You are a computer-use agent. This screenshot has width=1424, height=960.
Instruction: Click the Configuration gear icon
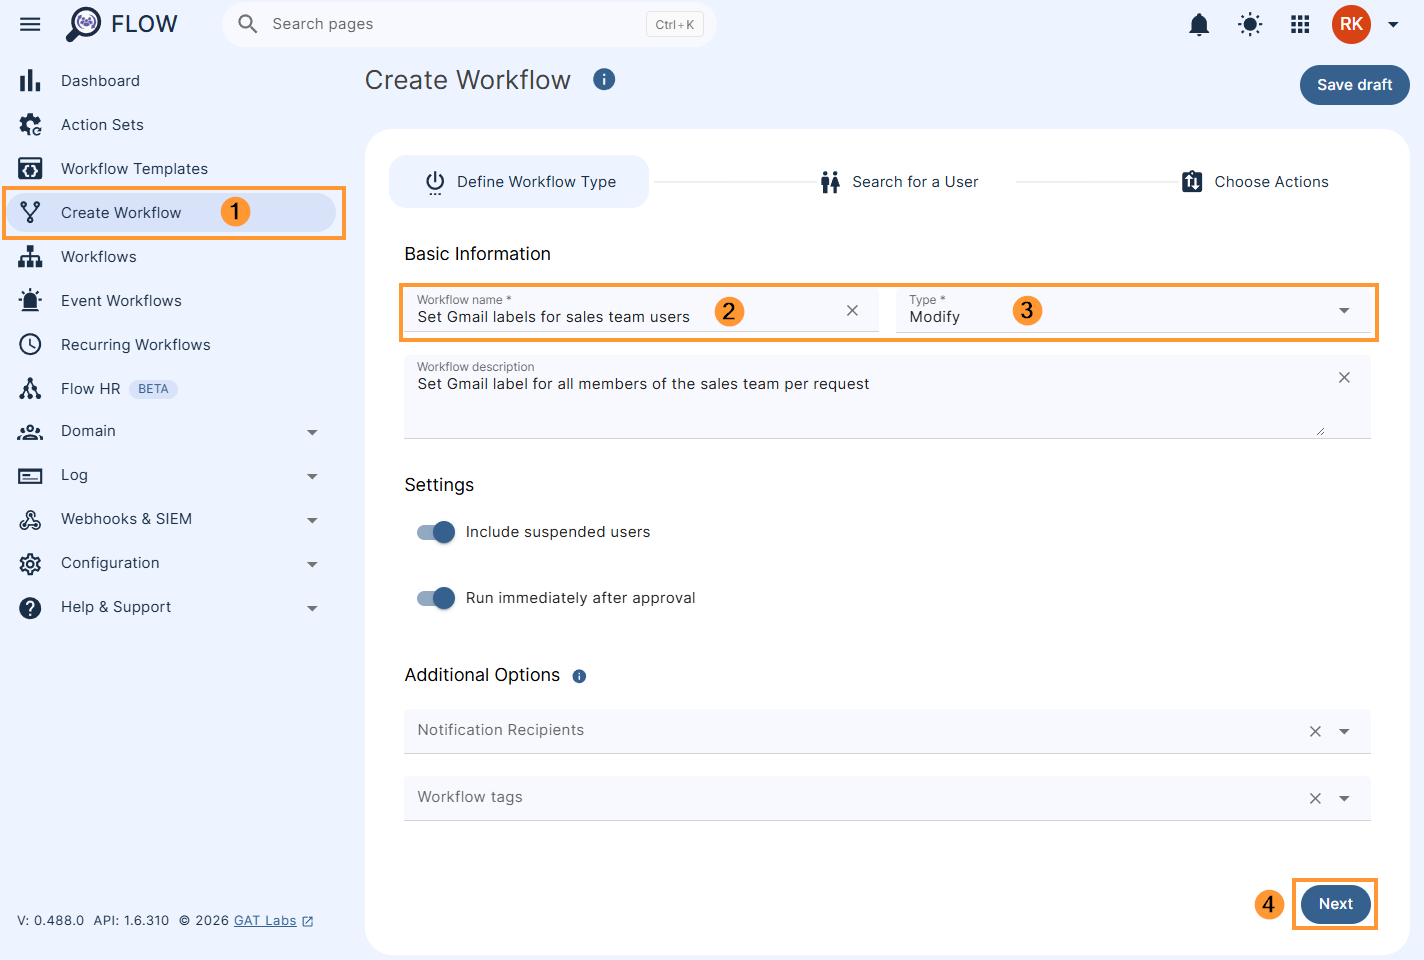tap(30, 564)
